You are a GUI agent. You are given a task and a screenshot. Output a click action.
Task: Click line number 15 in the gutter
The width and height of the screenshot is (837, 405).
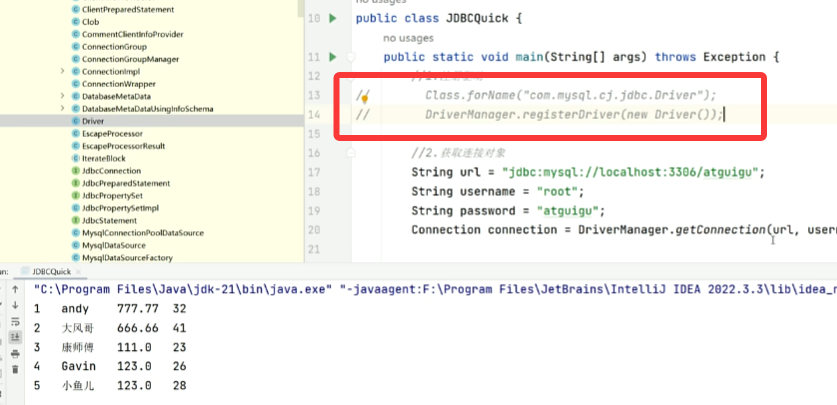(x=314, y=133)
